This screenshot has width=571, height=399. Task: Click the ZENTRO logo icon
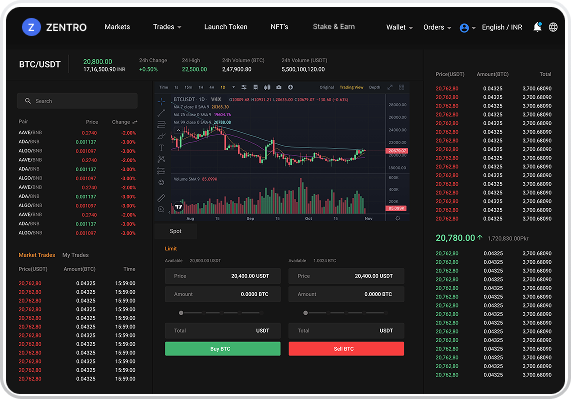pyautogui.click(x=31, y=27)
